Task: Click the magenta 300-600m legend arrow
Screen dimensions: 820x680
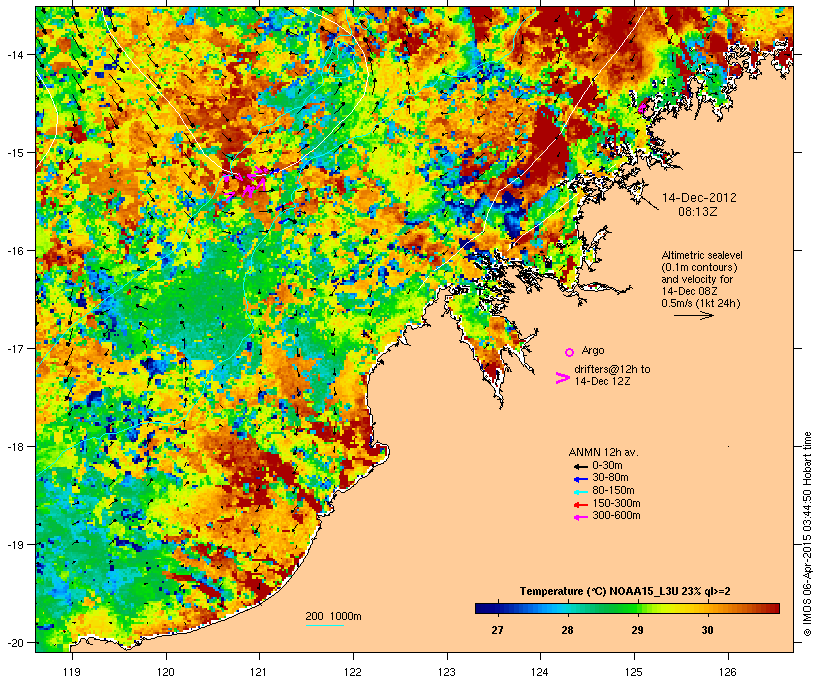Action: coord(581,517)
